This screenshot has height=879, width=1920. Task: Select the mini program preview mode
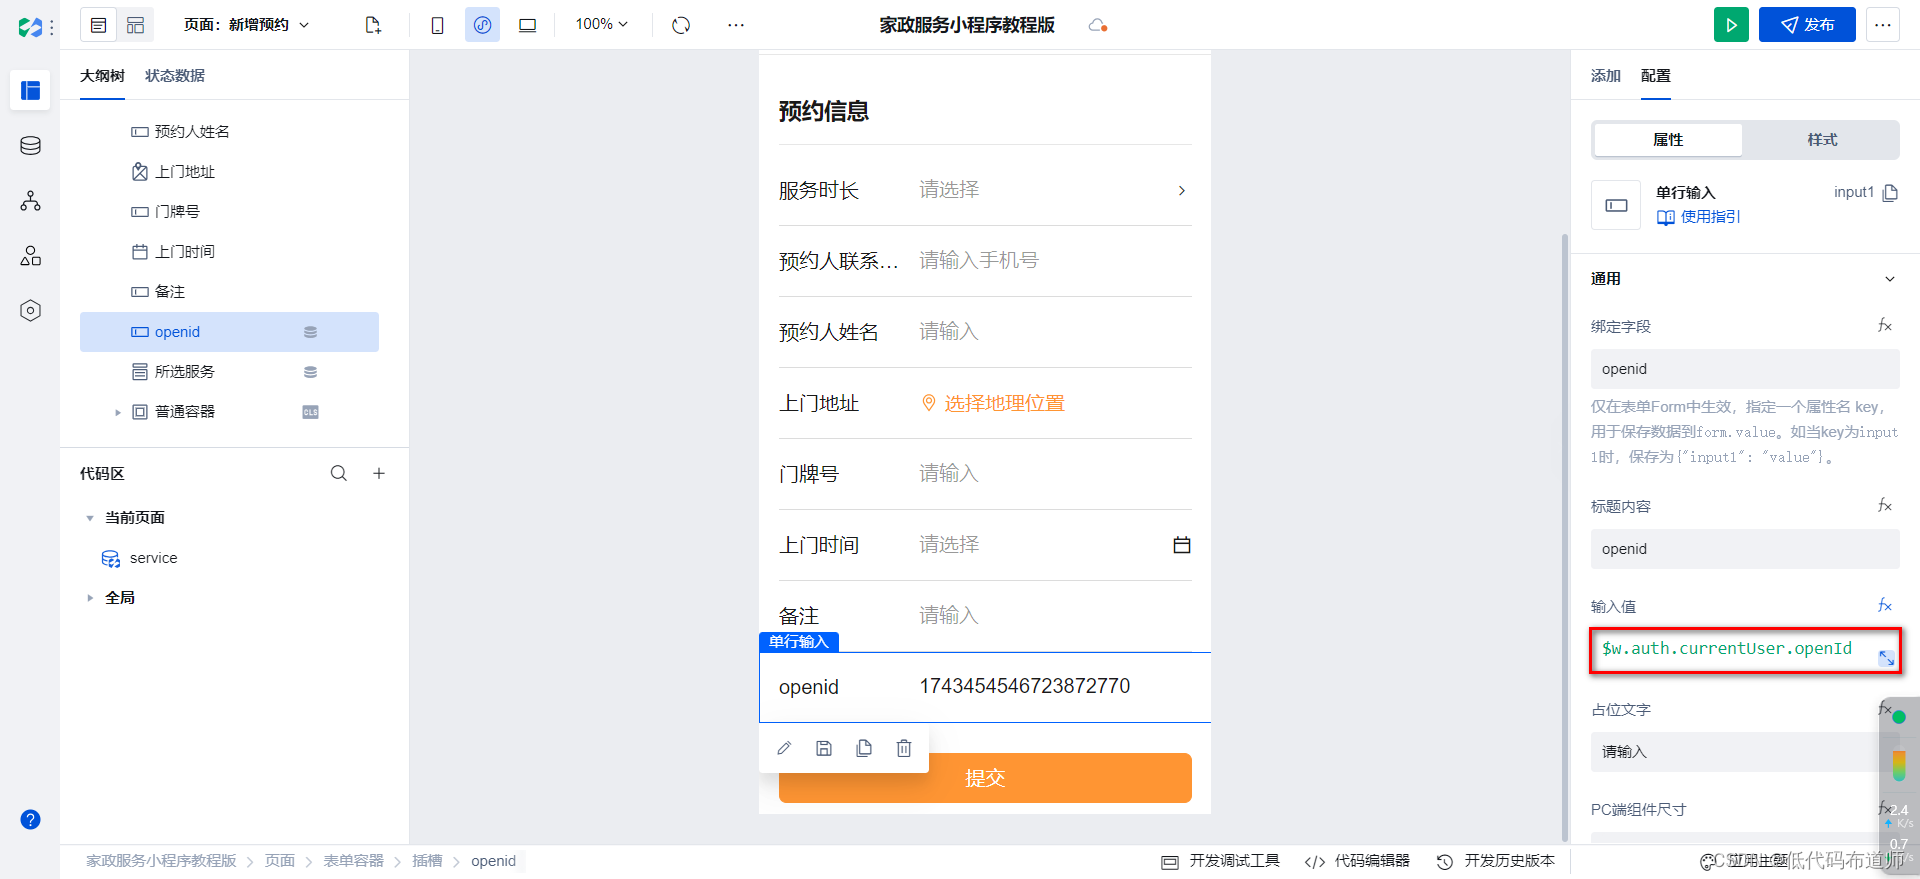[x=482, y=25]
